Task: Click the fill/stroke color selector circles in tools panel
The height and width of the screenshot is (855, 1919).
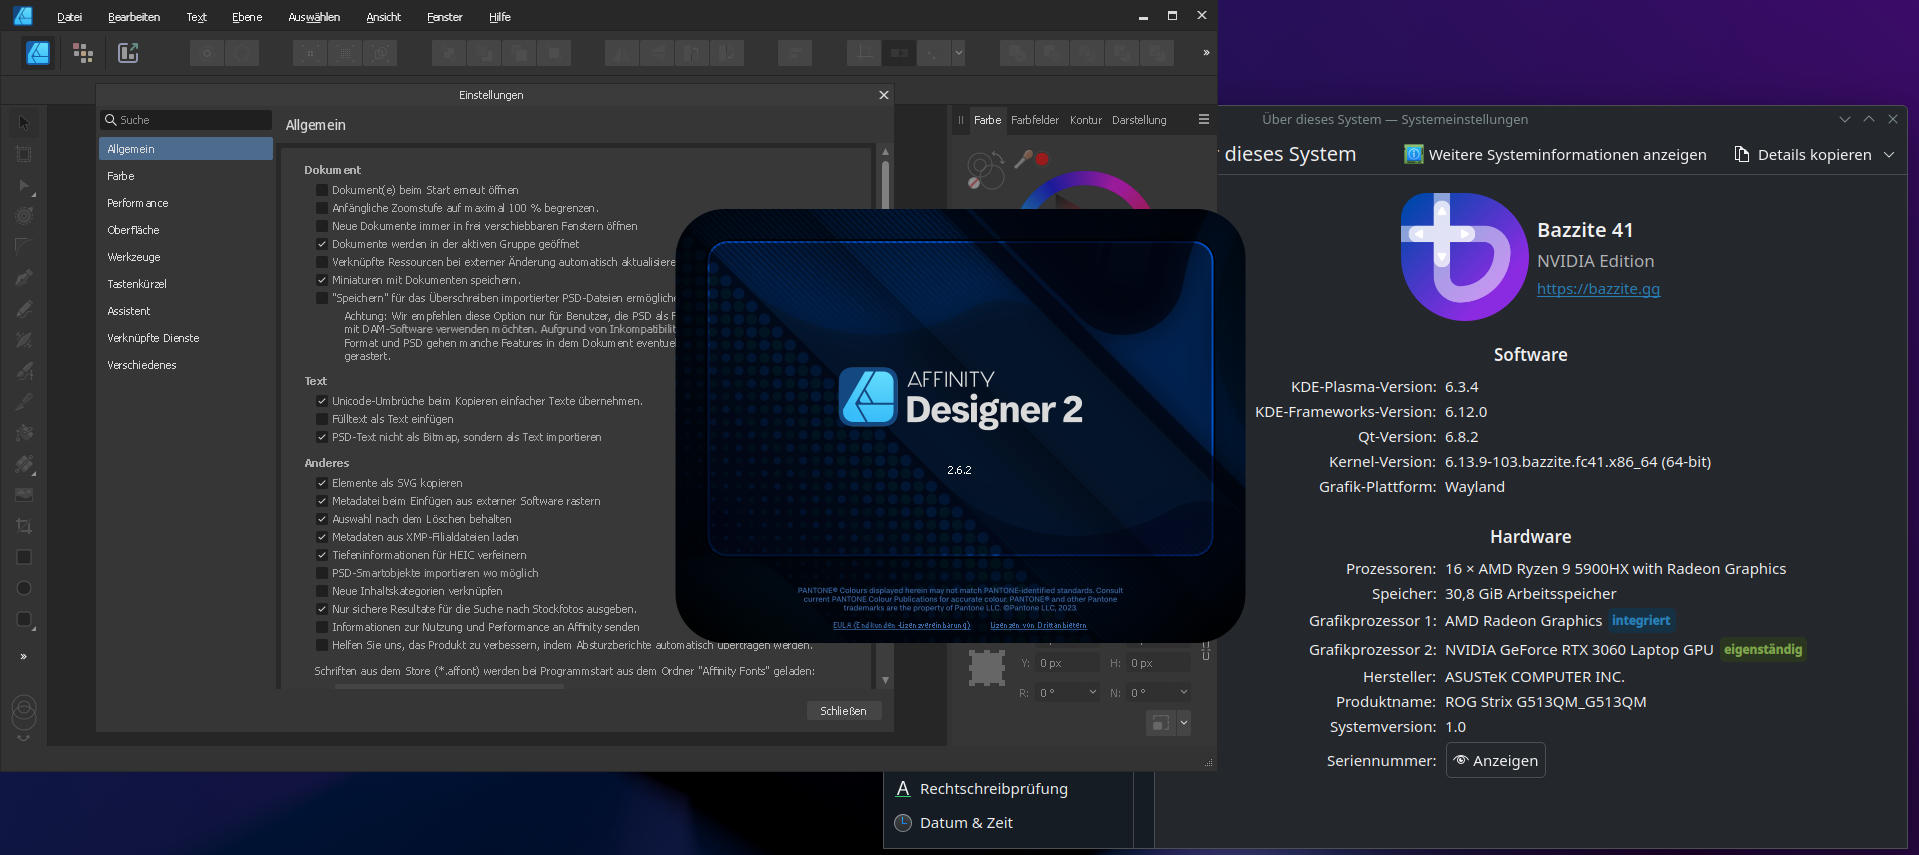Action: point(23,713)
